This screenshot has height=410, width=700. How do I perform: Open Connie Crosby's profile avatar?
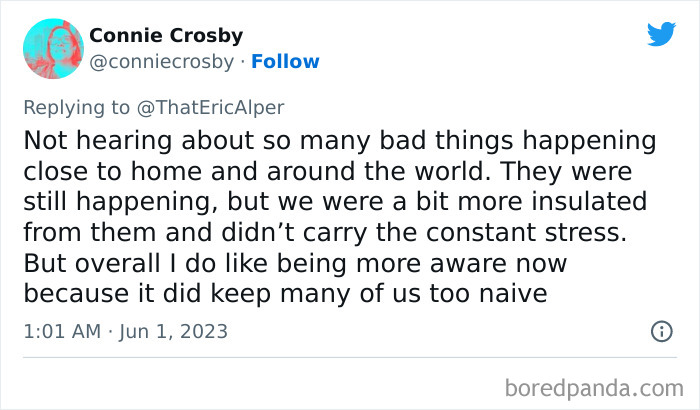(52, 48)
